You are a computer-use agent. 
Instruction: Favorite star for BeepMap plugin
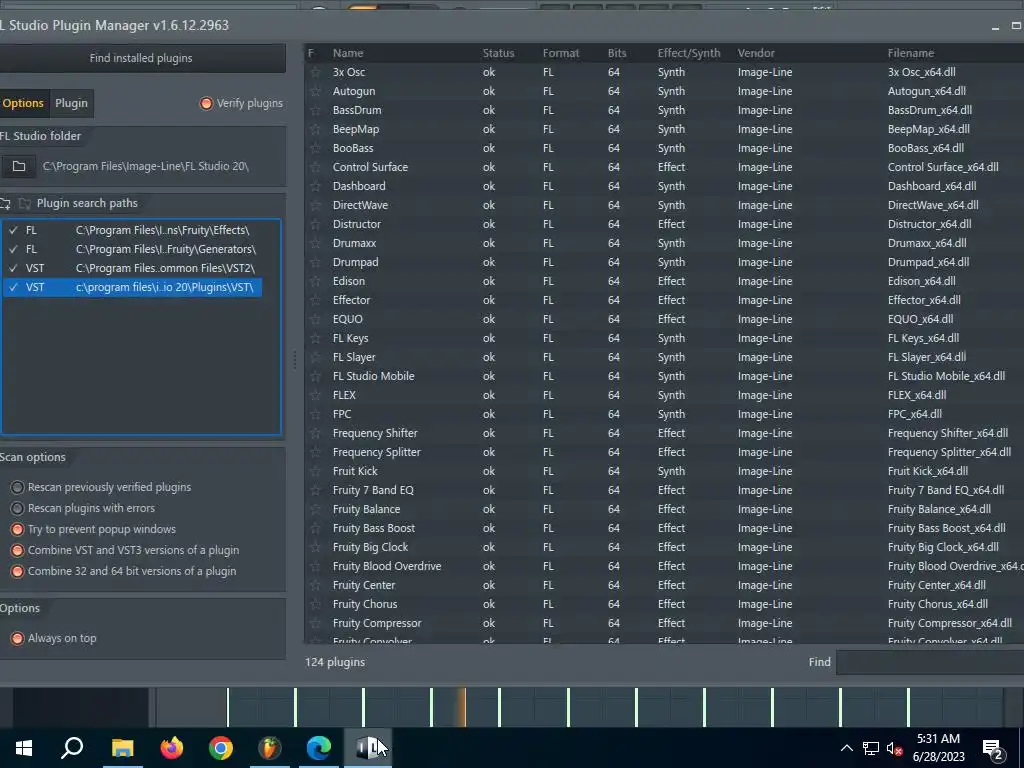(315, 129)
